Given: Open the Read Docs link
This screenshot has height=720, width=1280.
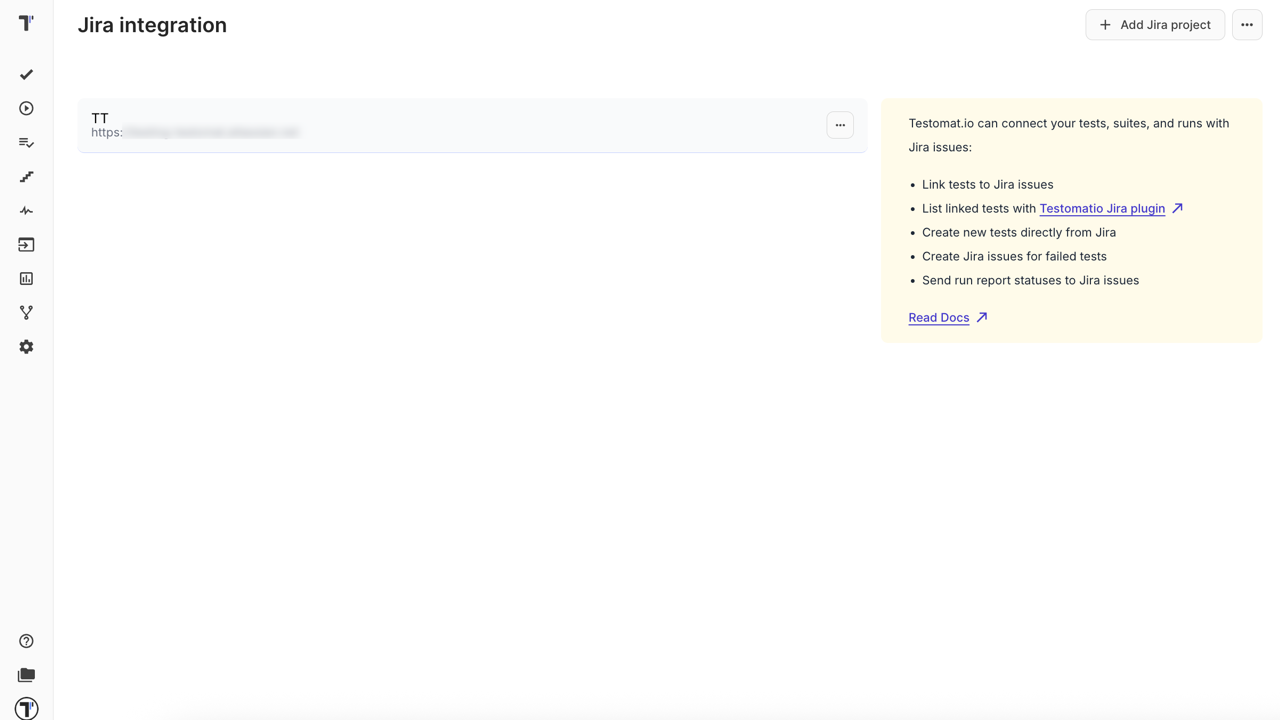Looking at the screenshot, I should coord(938,317).
